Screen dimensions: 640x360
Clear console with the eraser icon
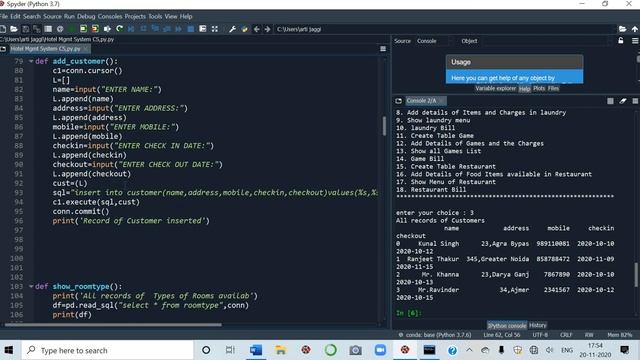click(x=623, y=101)
